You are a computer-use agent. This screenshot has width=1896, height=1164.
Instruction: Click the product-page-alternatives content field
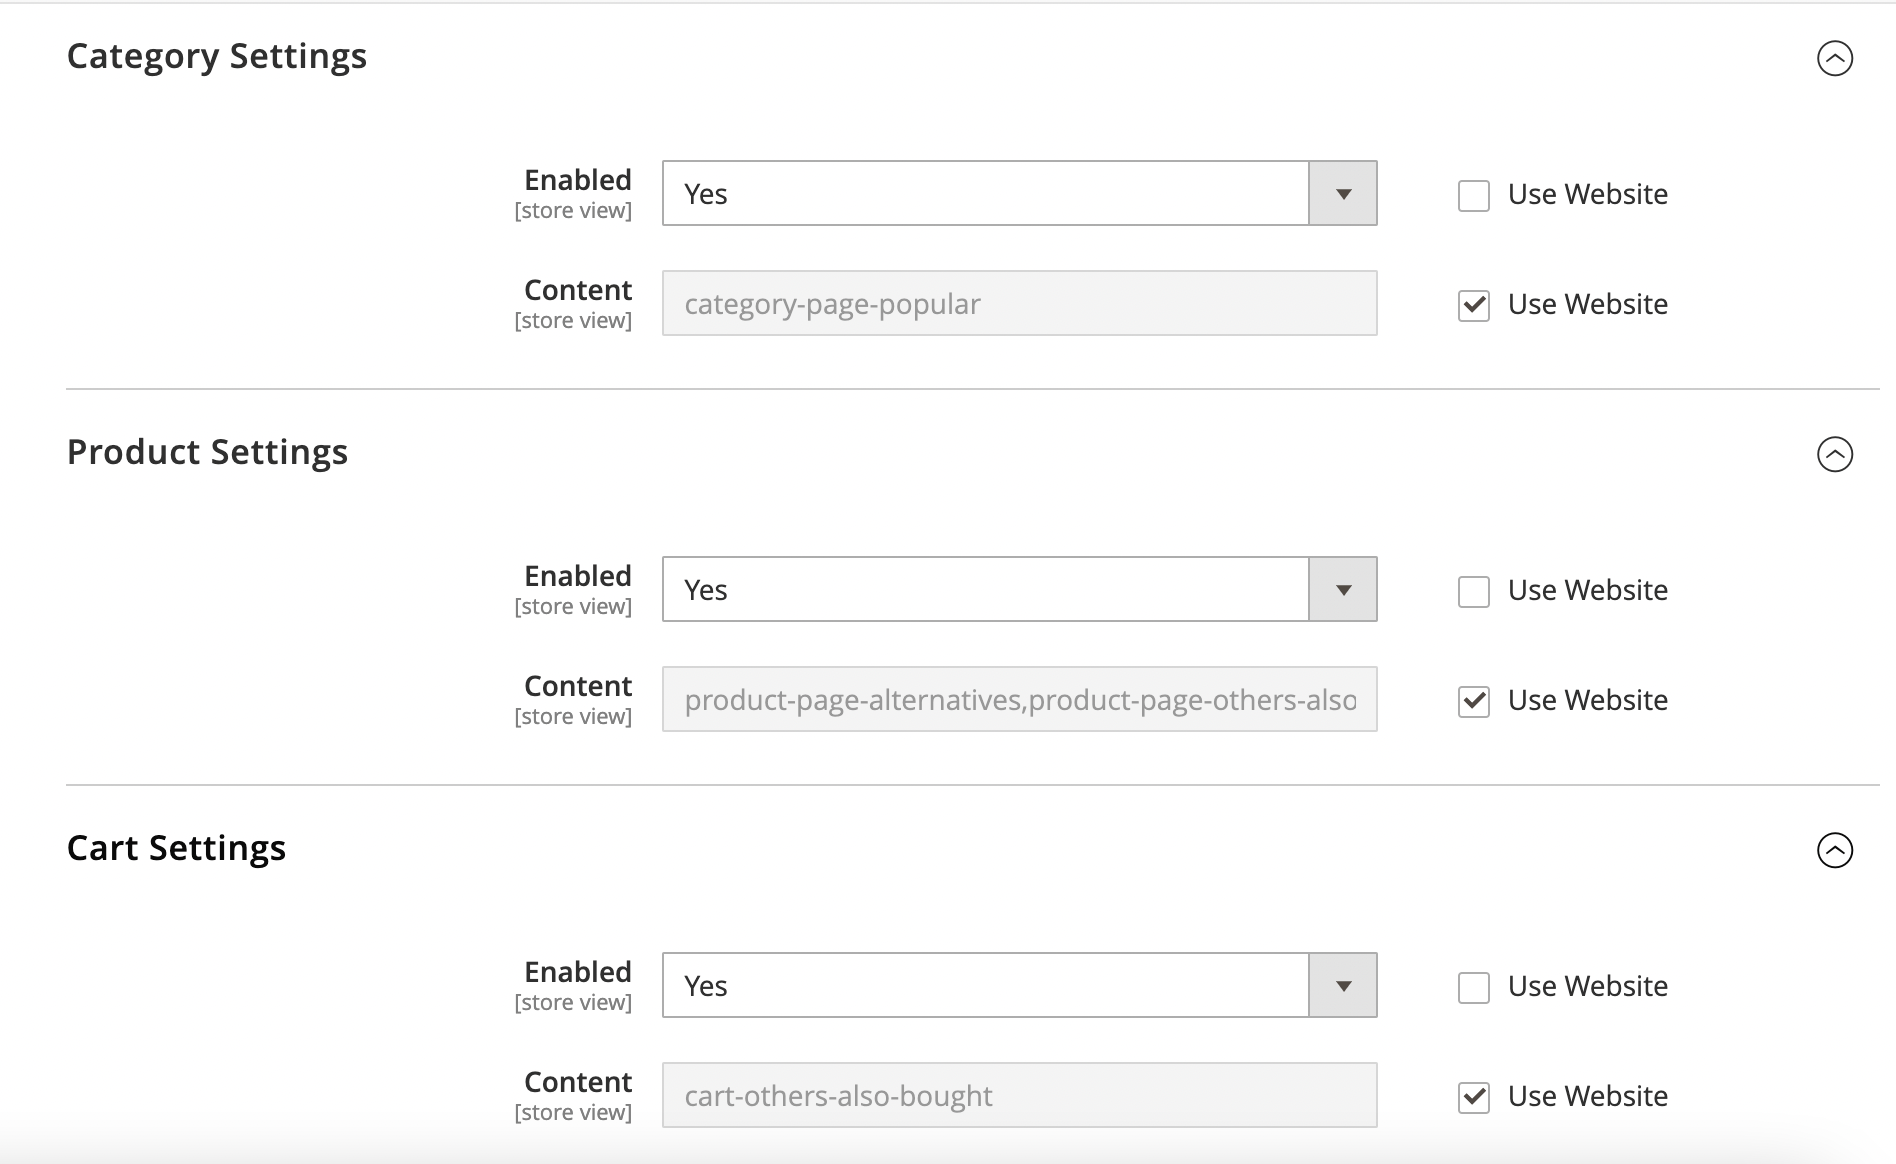click(x=1019, y=699)
